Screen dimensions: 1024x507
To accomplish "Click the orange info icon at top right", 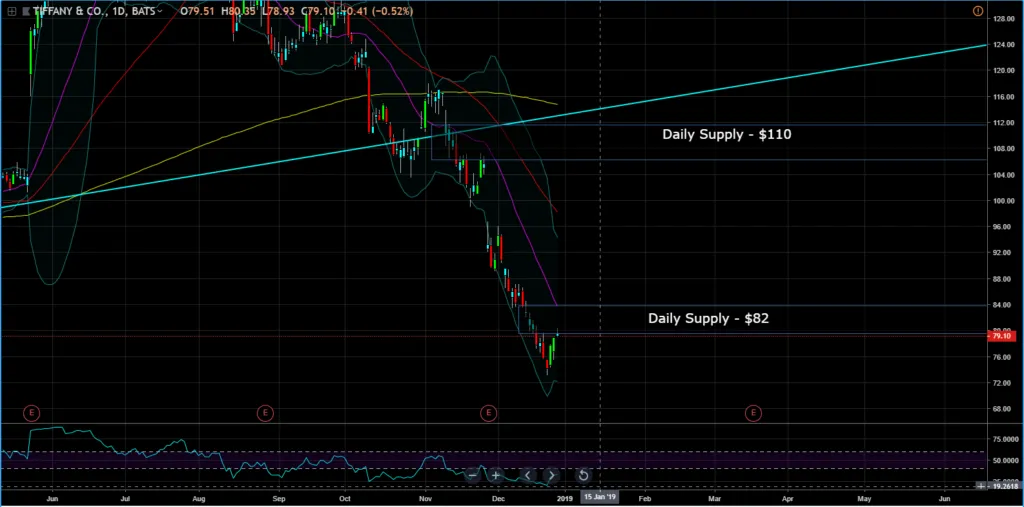I will [977, 10].
